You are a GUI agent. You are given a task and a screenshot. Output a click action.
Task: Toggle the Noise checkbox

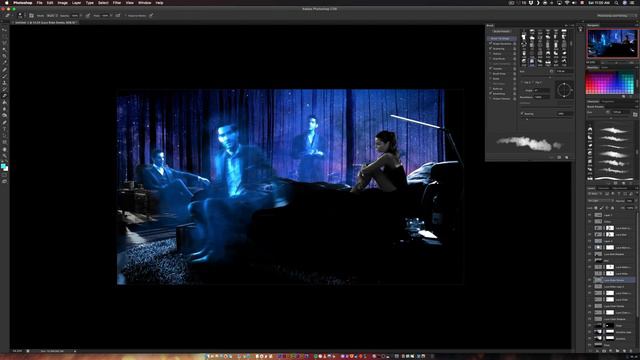tap(491, 78)
